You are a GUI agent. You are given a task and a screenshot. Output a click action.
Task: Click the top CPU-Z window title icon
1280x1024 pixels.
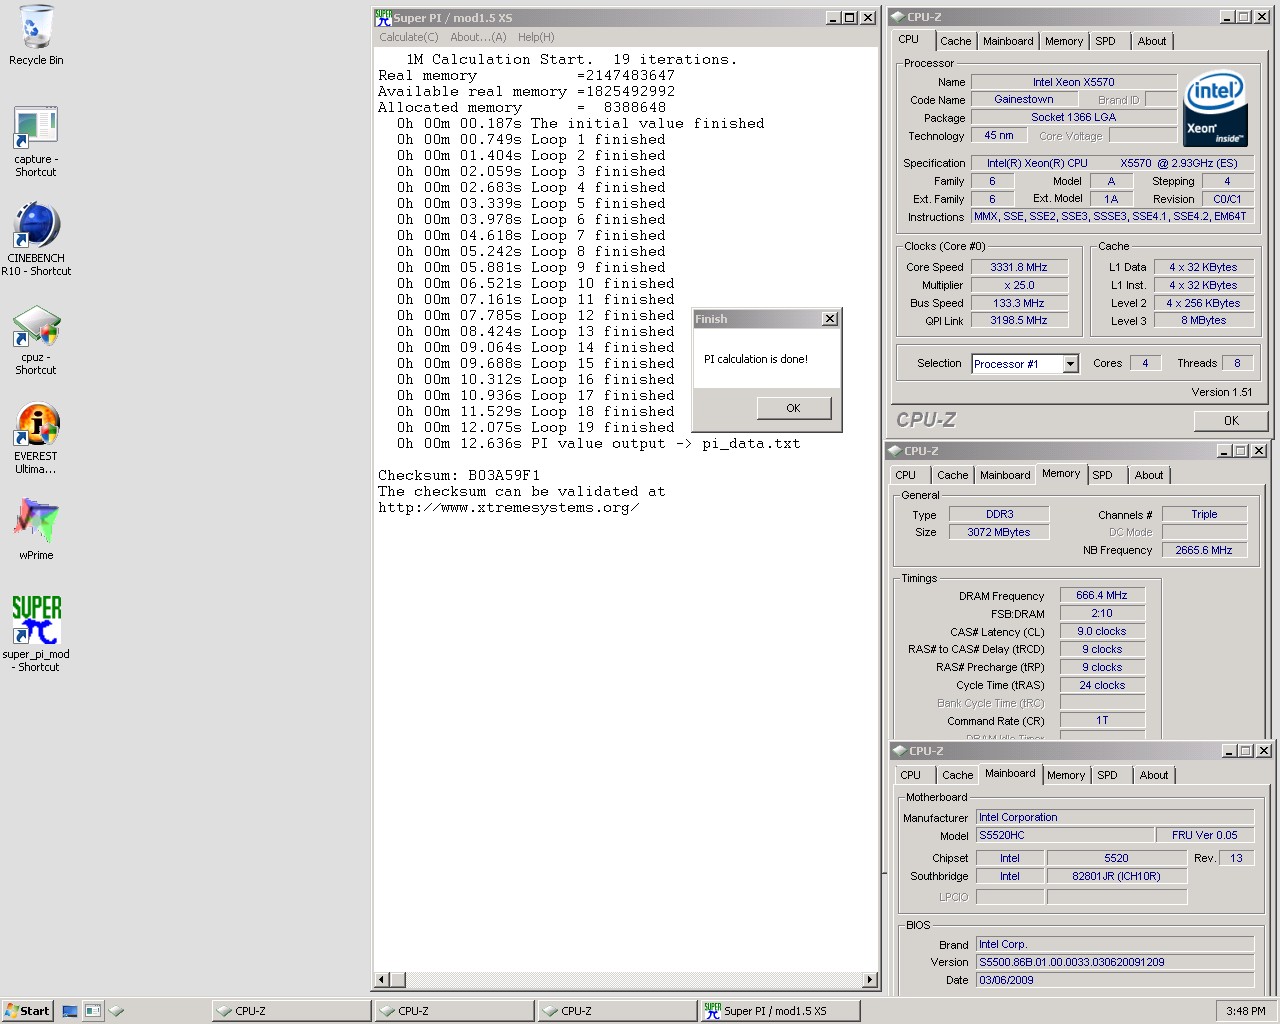coord(897,17)
